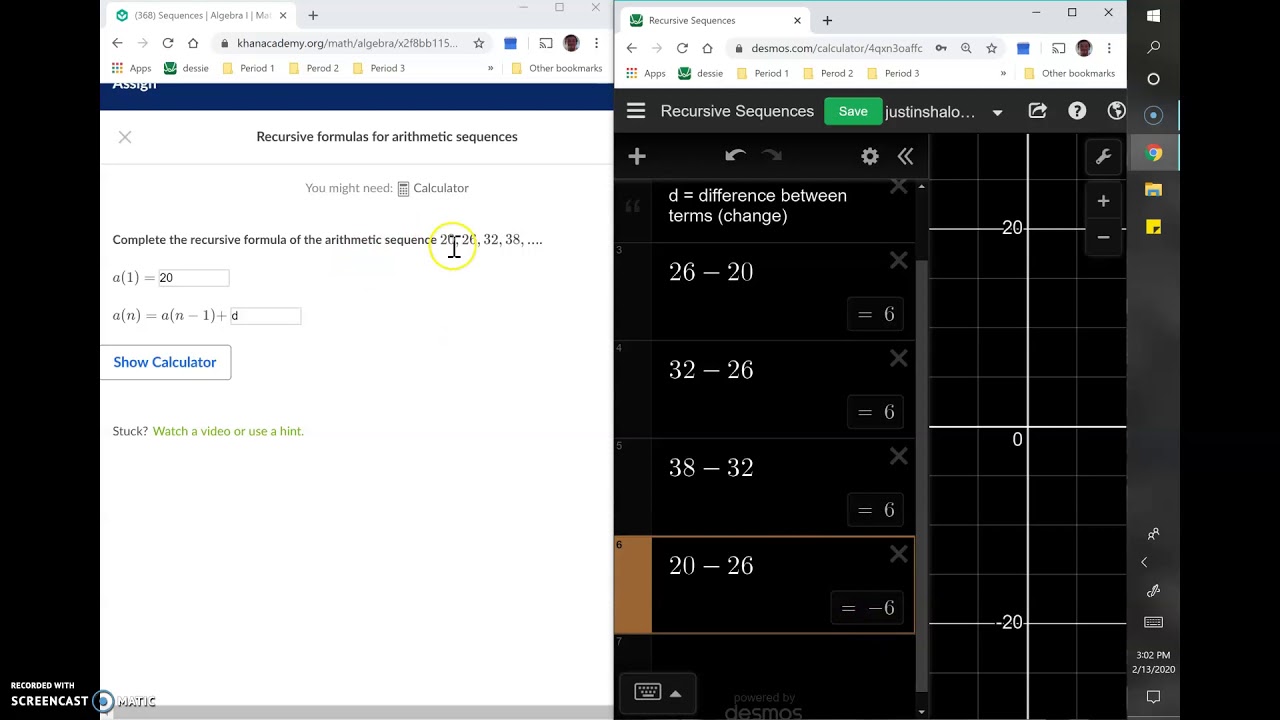The height and width of the screenshot is (720, 1280).
Task: Undo the last Desmos edit
Action: coord(735,155)
